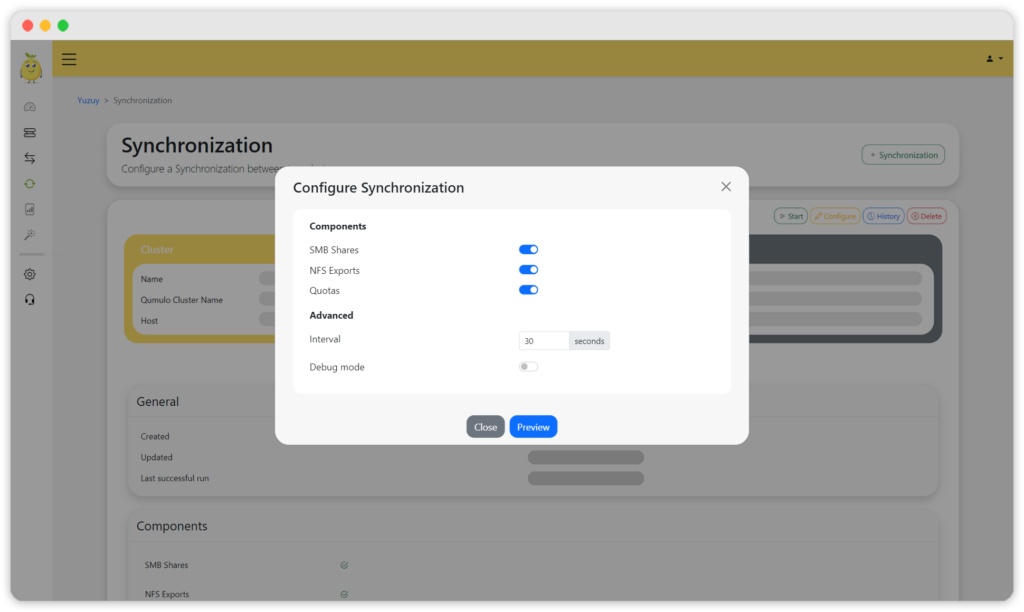Screen dimensions: 1024x612
Task: Close the Configure Synchronization dialog with X
Action: 726,187
